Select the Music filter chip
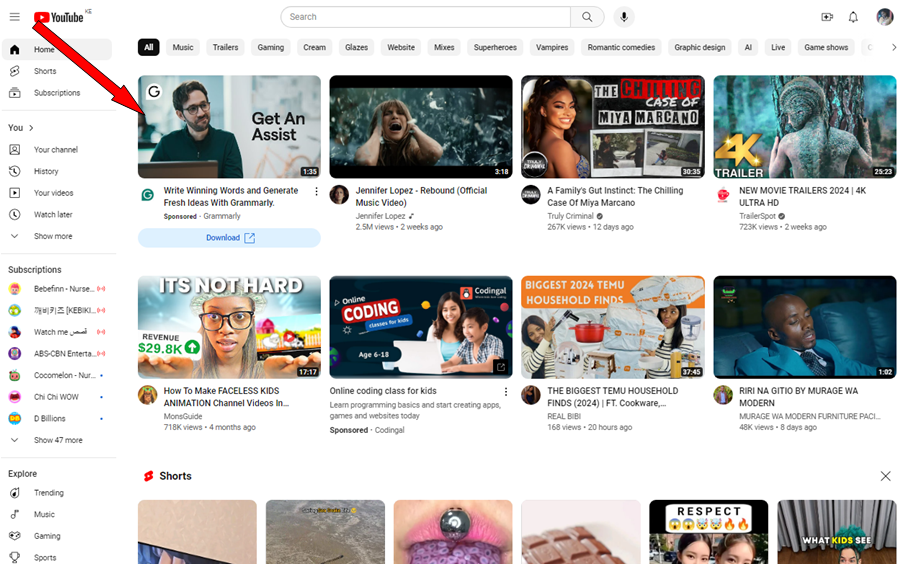 coord(183,48)
